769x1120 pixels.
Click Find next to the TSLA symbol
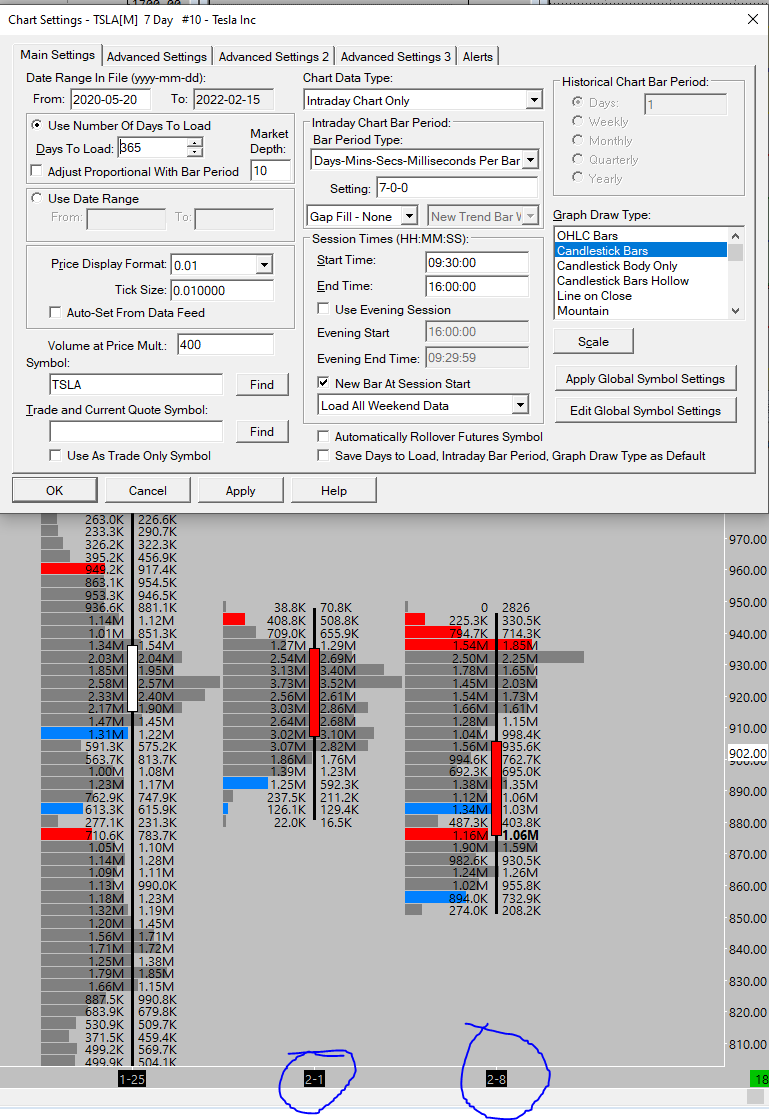pyautogui.click(x=262, y=384)
